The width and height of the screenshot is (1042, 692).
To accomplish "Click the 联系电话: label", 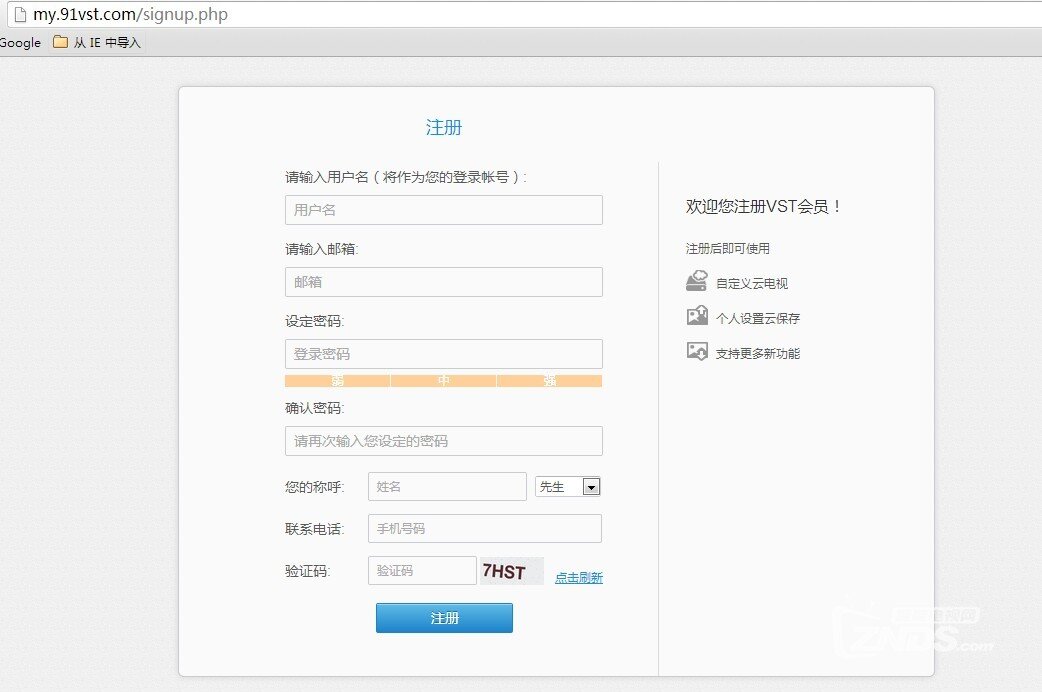I will (x=314, y=529).
